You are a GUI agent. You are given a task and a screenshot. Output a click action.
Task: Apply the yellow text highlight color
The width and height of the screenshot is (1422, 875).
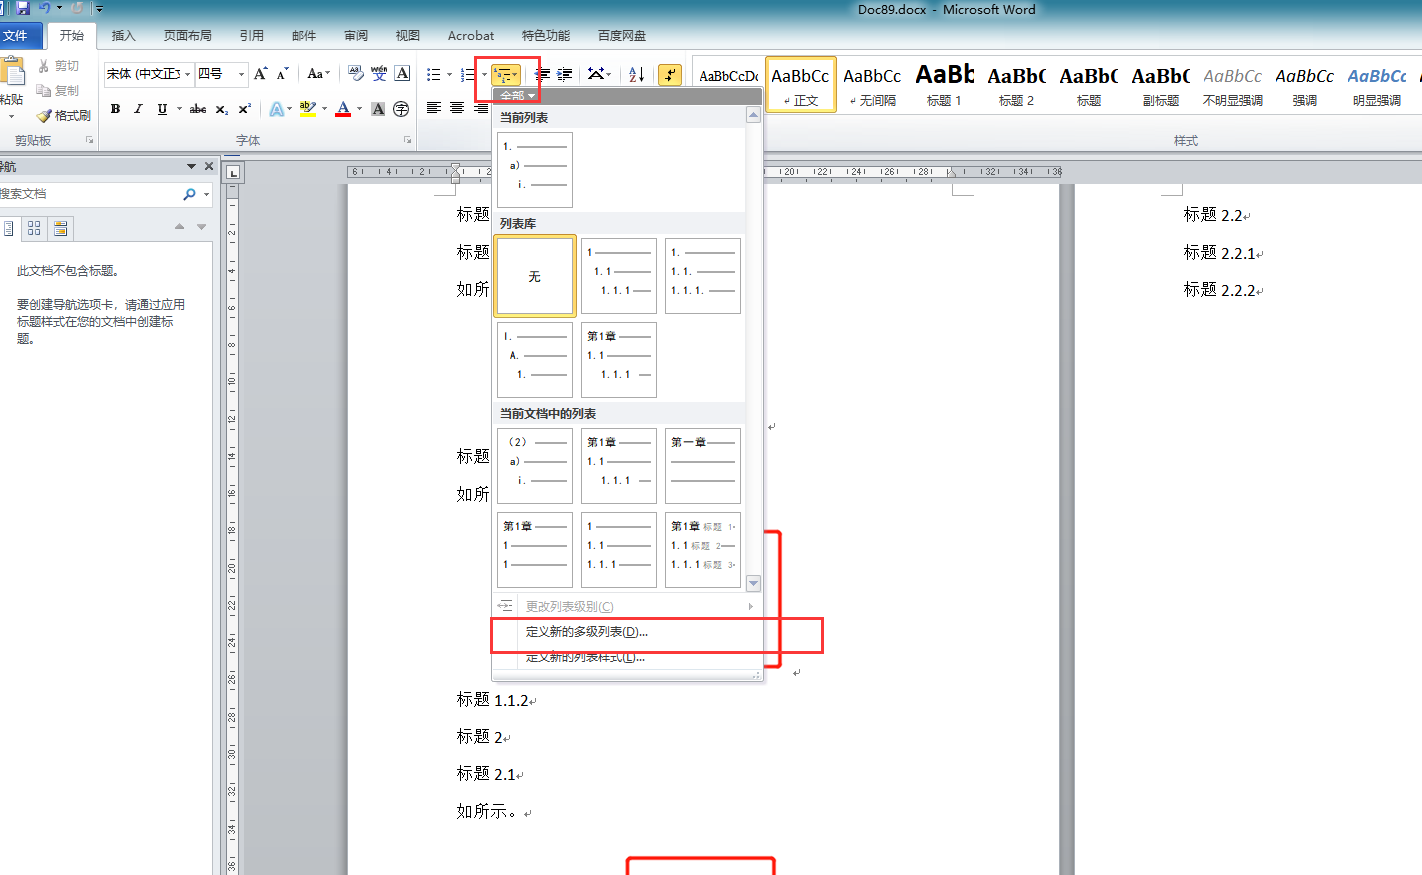tap(307, 109)
